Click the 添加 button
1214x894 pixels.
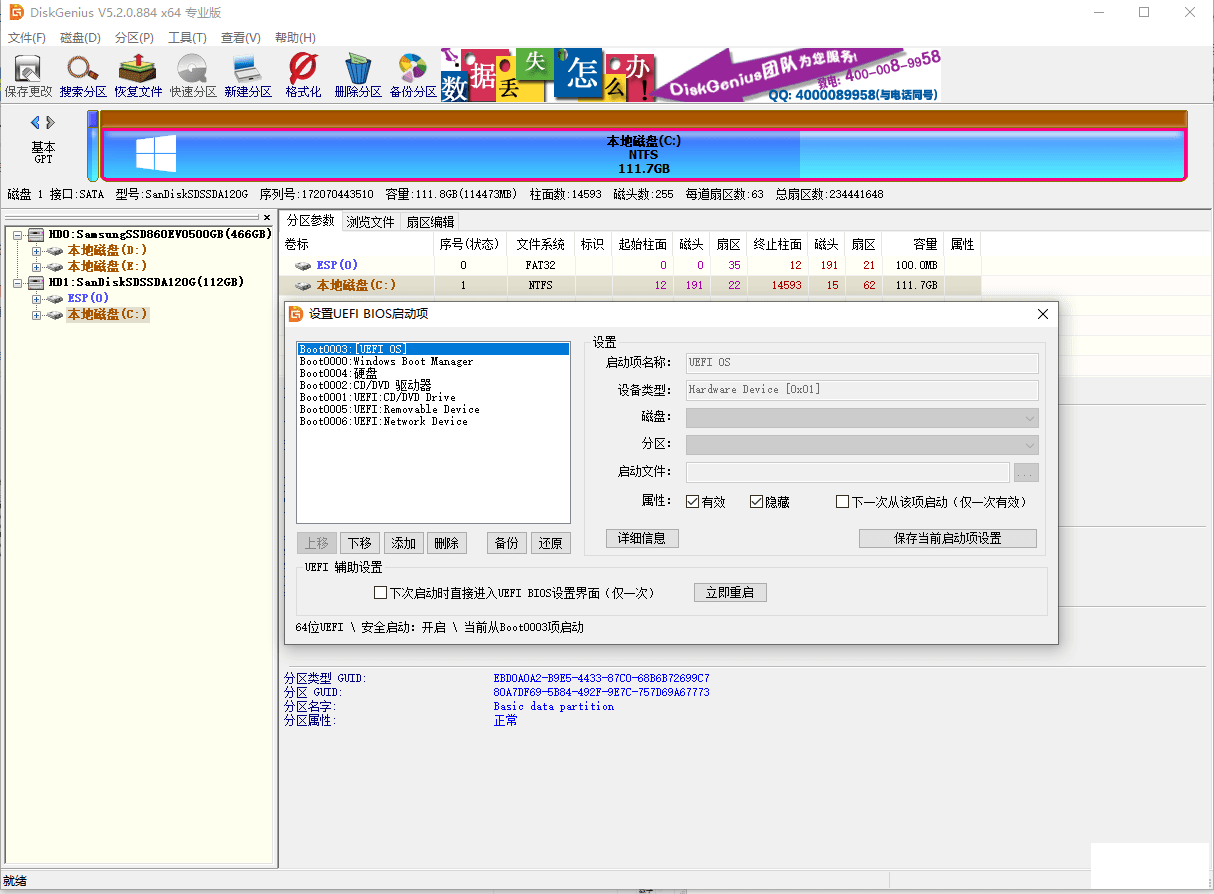(x=404, y=543)
